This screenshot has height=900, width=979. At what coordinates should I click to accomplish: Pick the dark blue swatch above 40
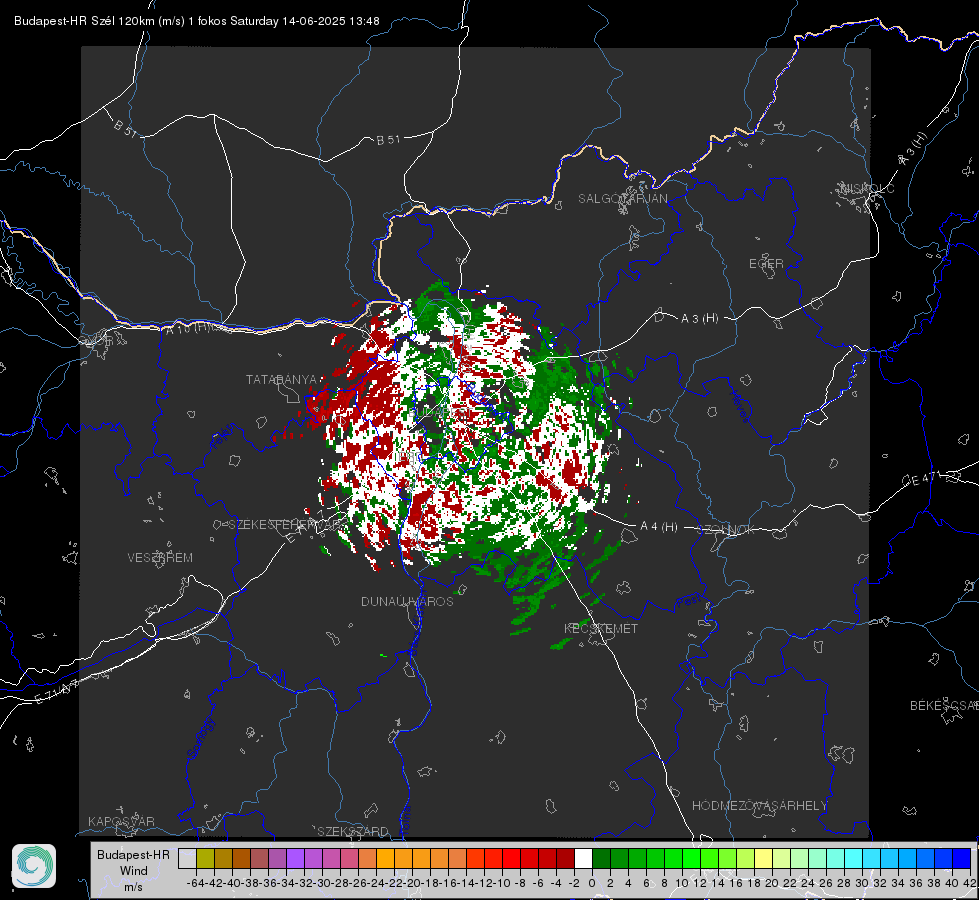[962, 858]
